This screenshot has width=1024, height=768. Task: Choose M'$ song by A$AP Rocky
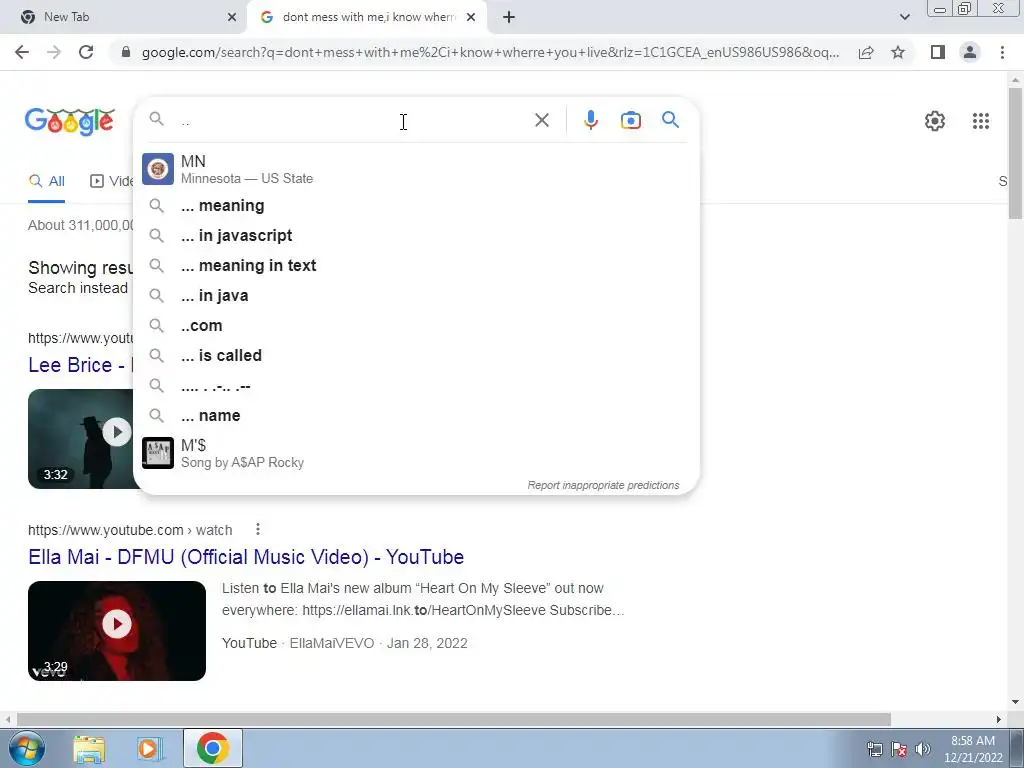pyautogui.click(x=416, y=453)
